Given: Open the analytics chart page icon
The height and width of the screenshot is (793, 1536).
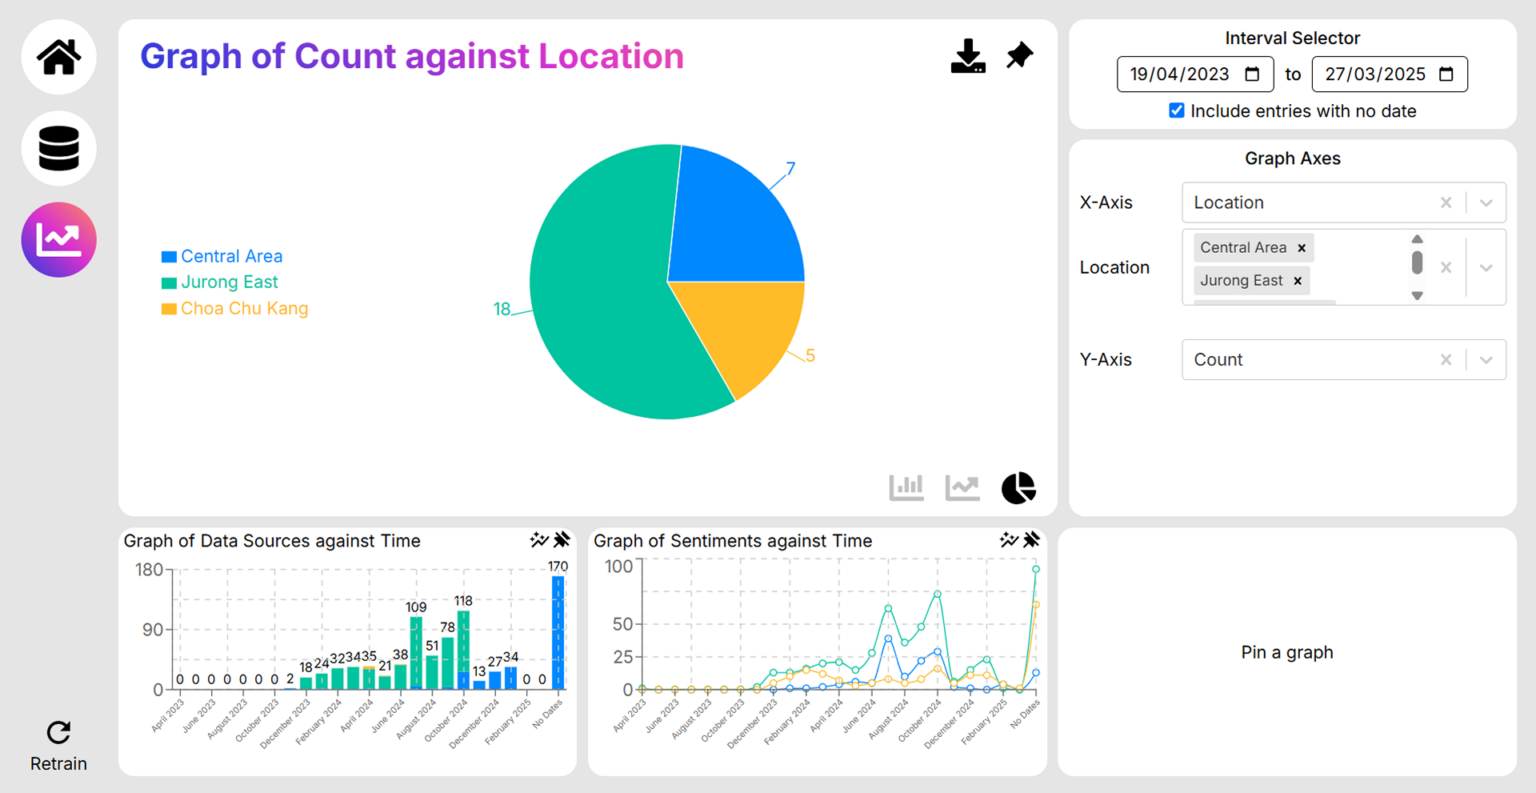Looking at the screenshot, I should tap(59, 240).
